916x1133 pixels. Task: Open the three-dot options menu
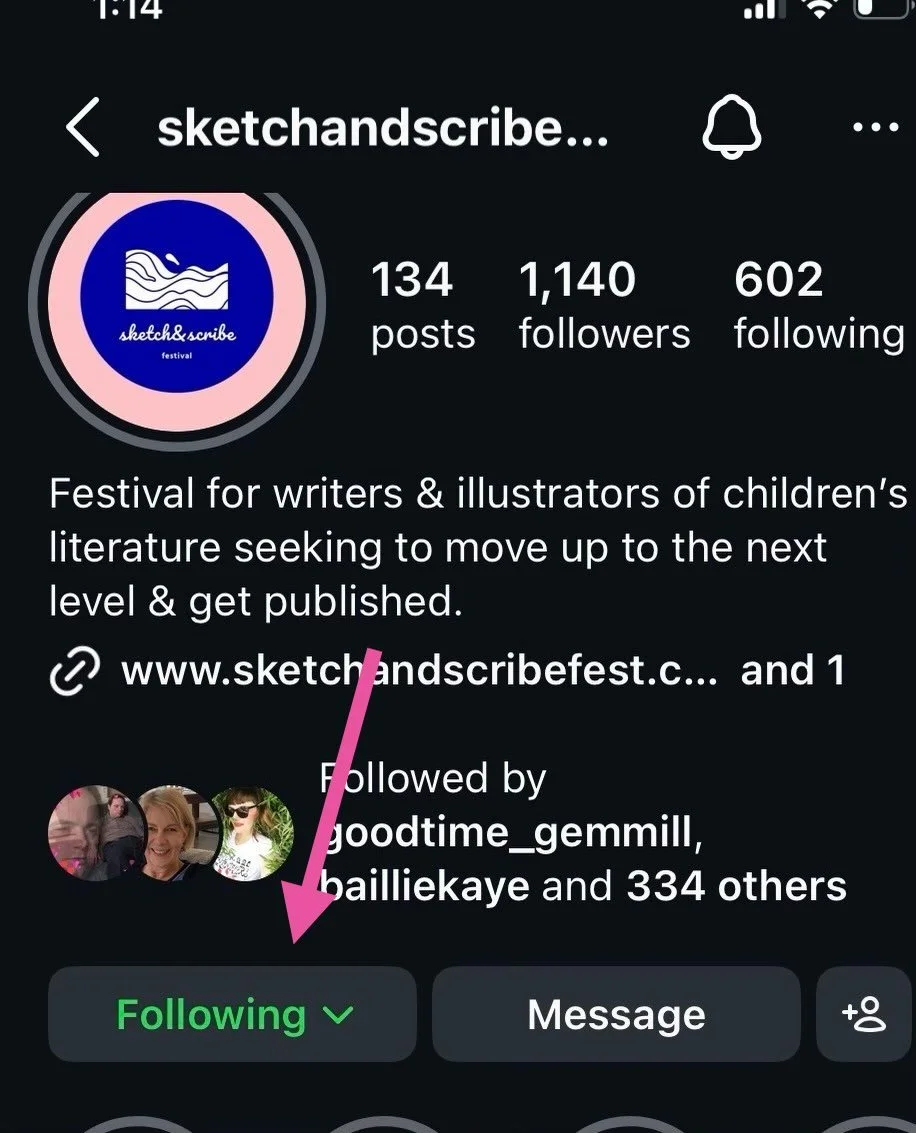tap(876, 127)
